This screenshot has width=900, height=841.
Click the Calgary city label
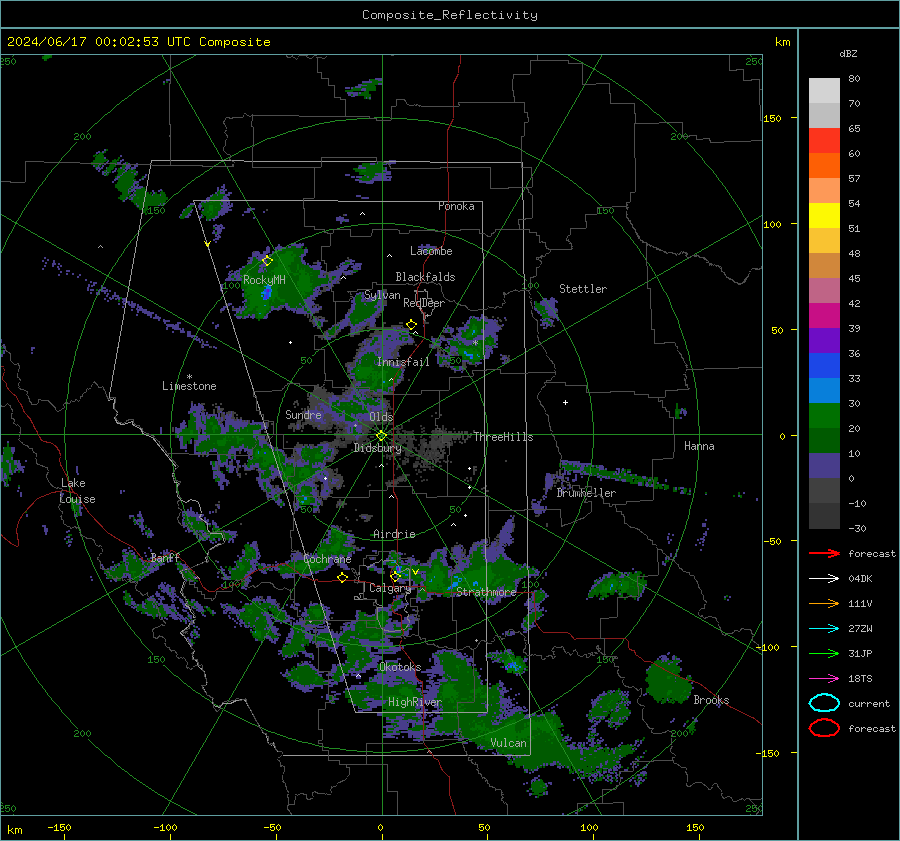coord(390,588)
